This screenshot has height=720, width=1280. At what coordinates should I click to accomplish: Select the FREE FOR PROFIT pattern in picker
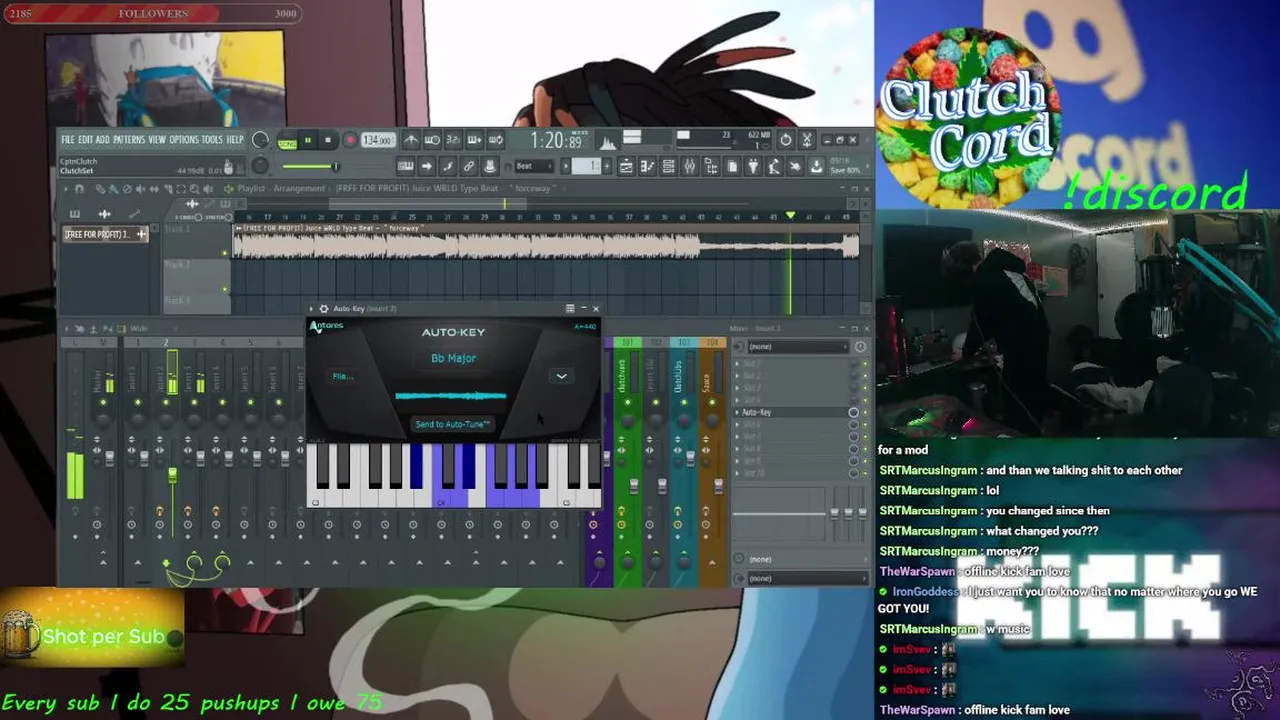click(x=105, y=234)
